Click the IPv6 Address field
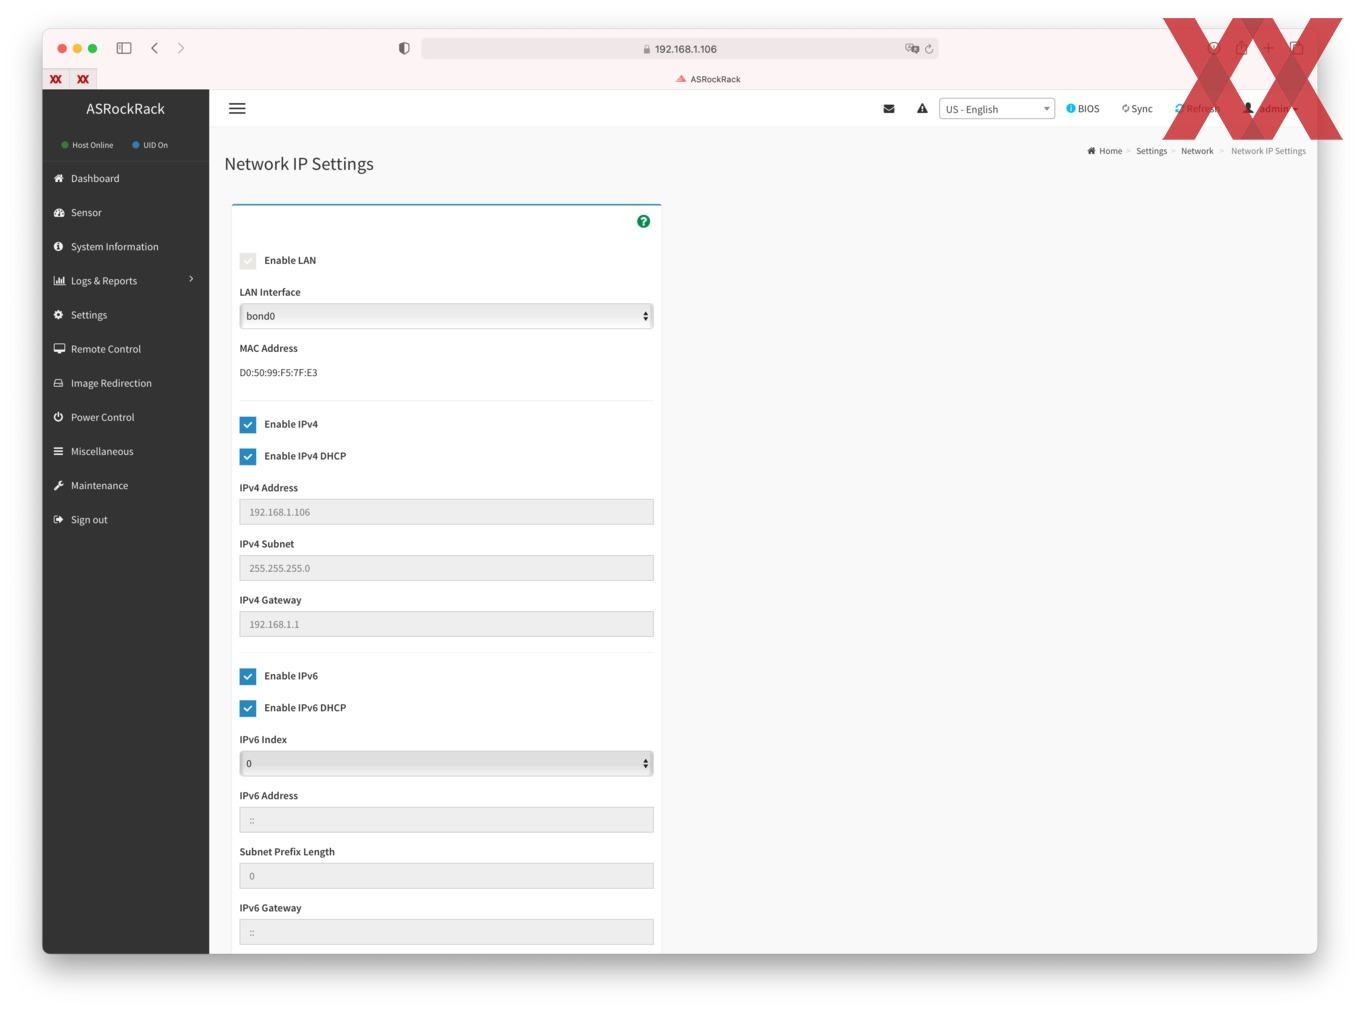 click(x=446, y=820)
